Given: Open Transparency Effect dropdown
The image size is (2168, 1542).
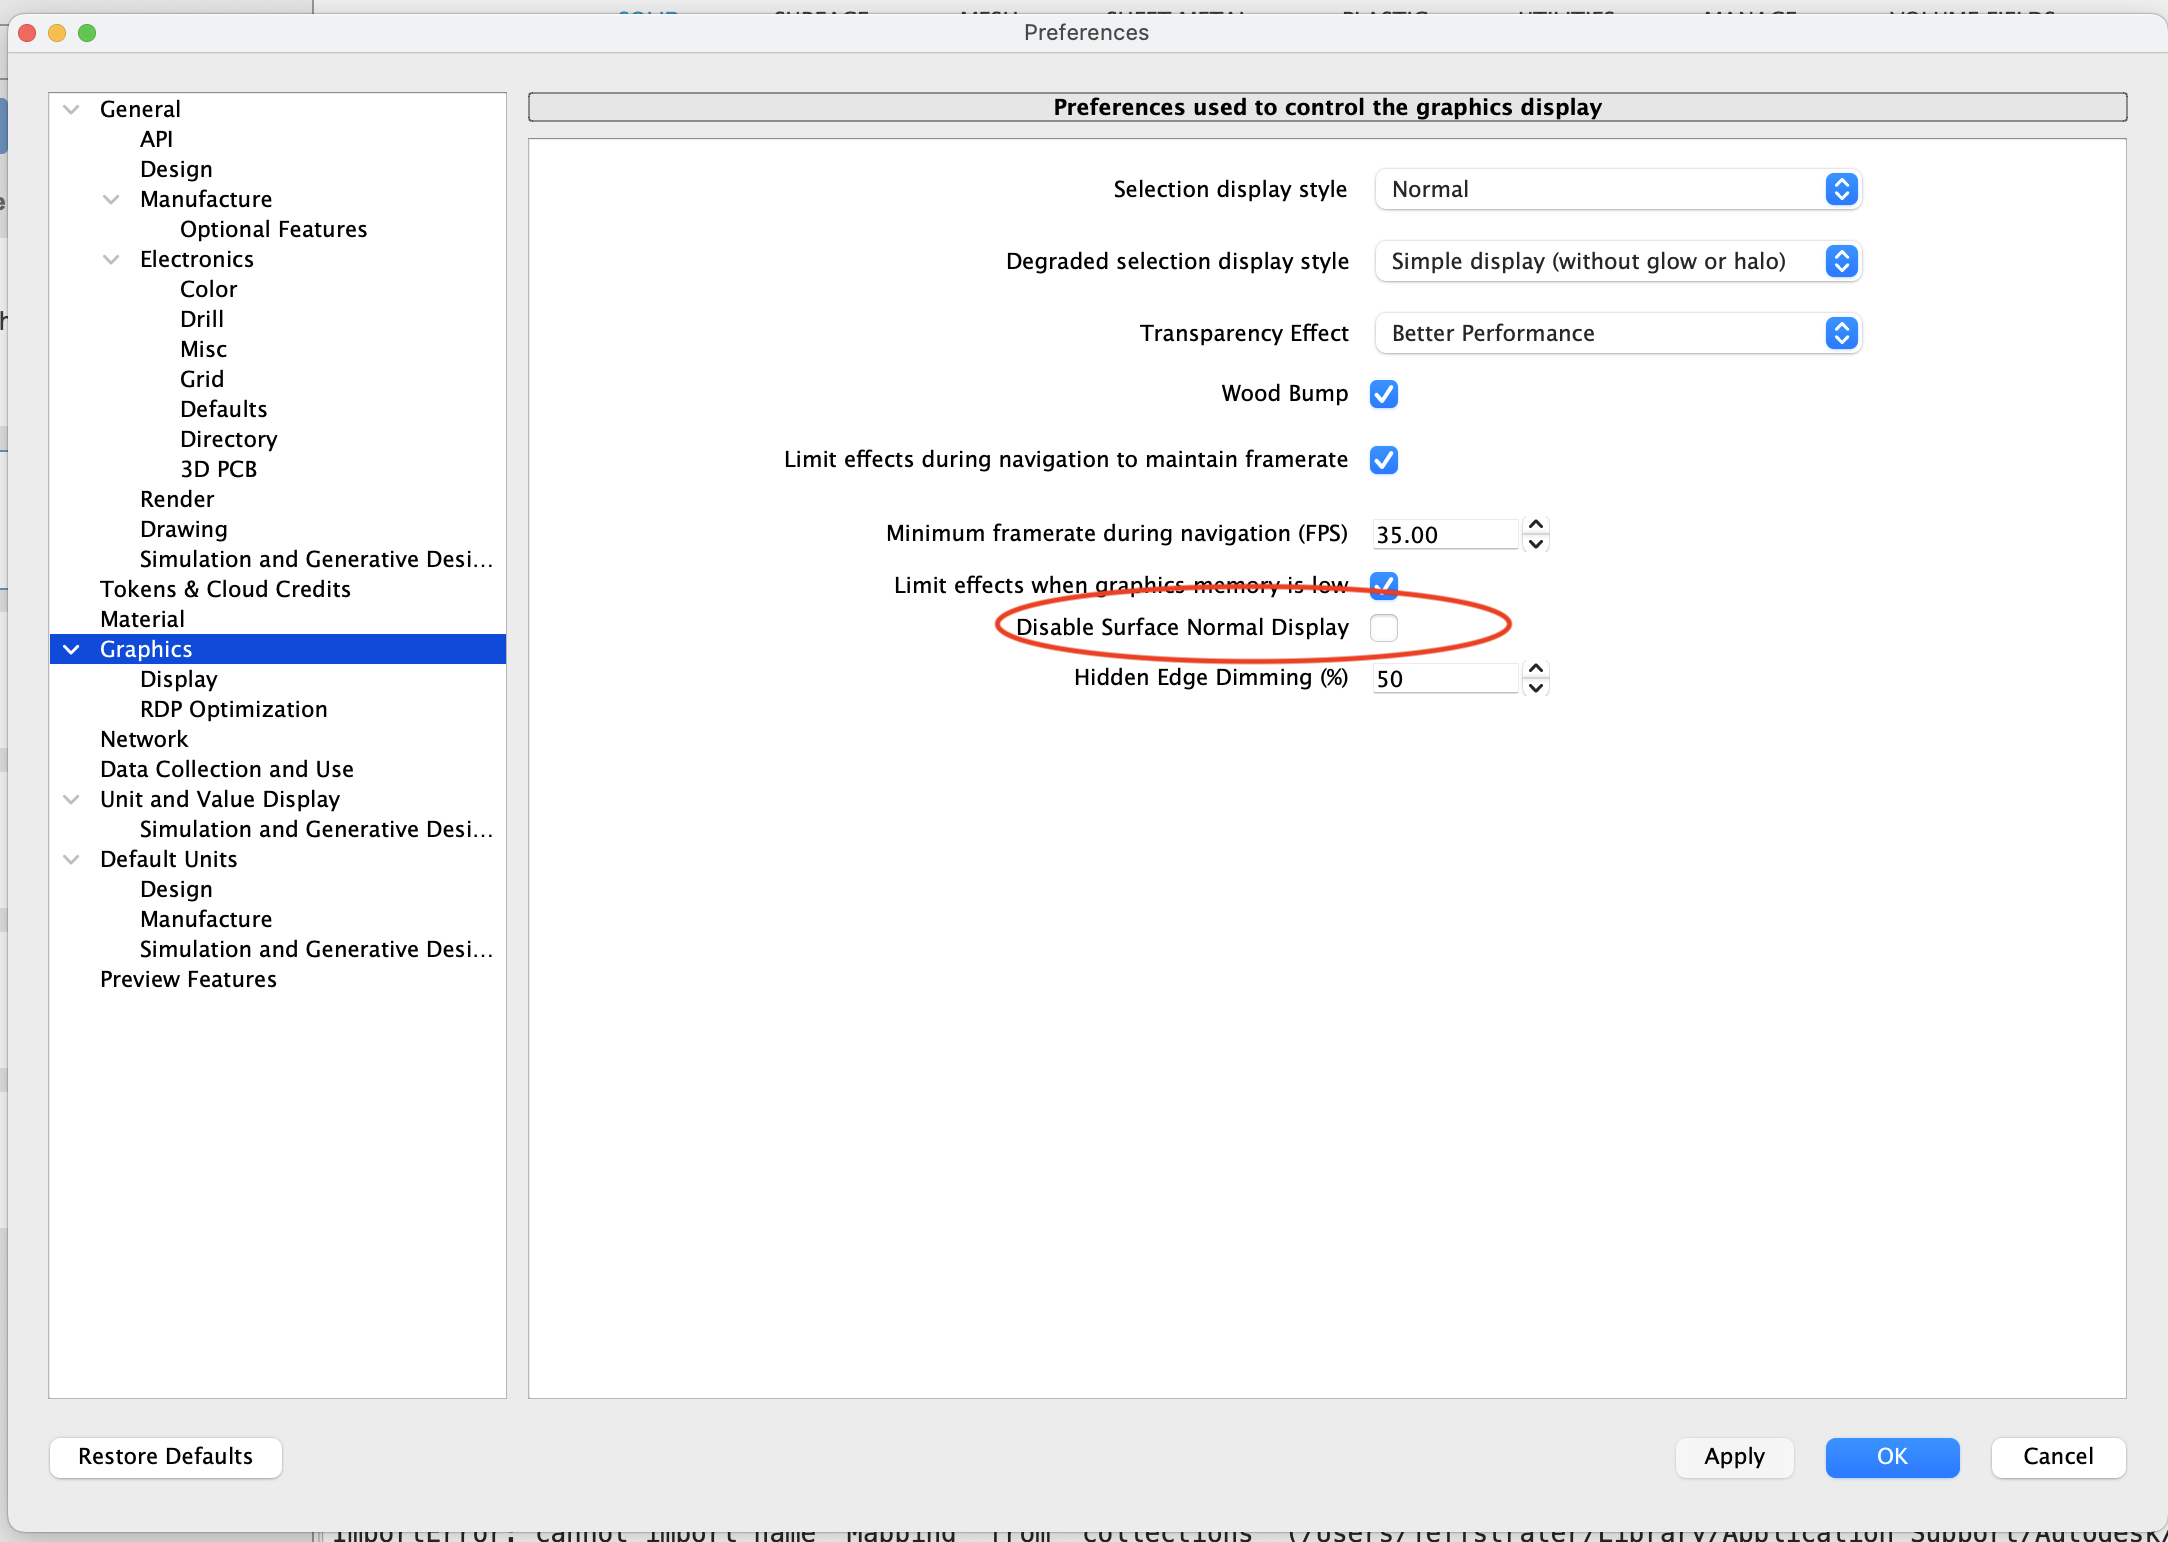Looking at the screenshot, I should [x=1617, y=333].
